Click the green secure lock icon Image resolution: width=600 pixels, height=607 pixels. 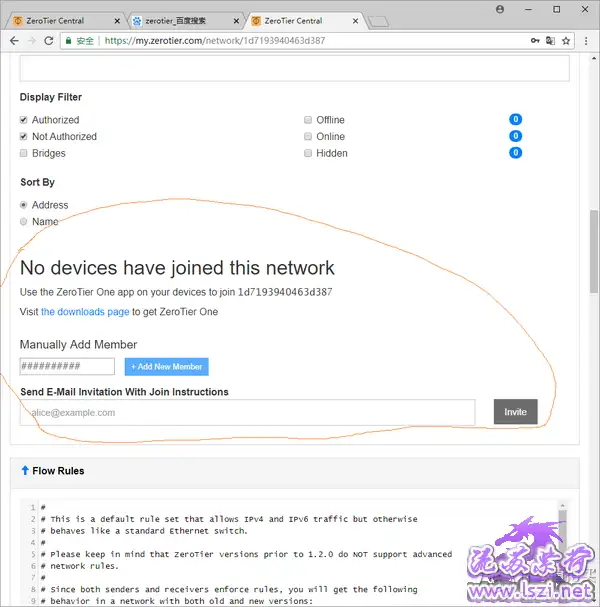coord(69,41)
